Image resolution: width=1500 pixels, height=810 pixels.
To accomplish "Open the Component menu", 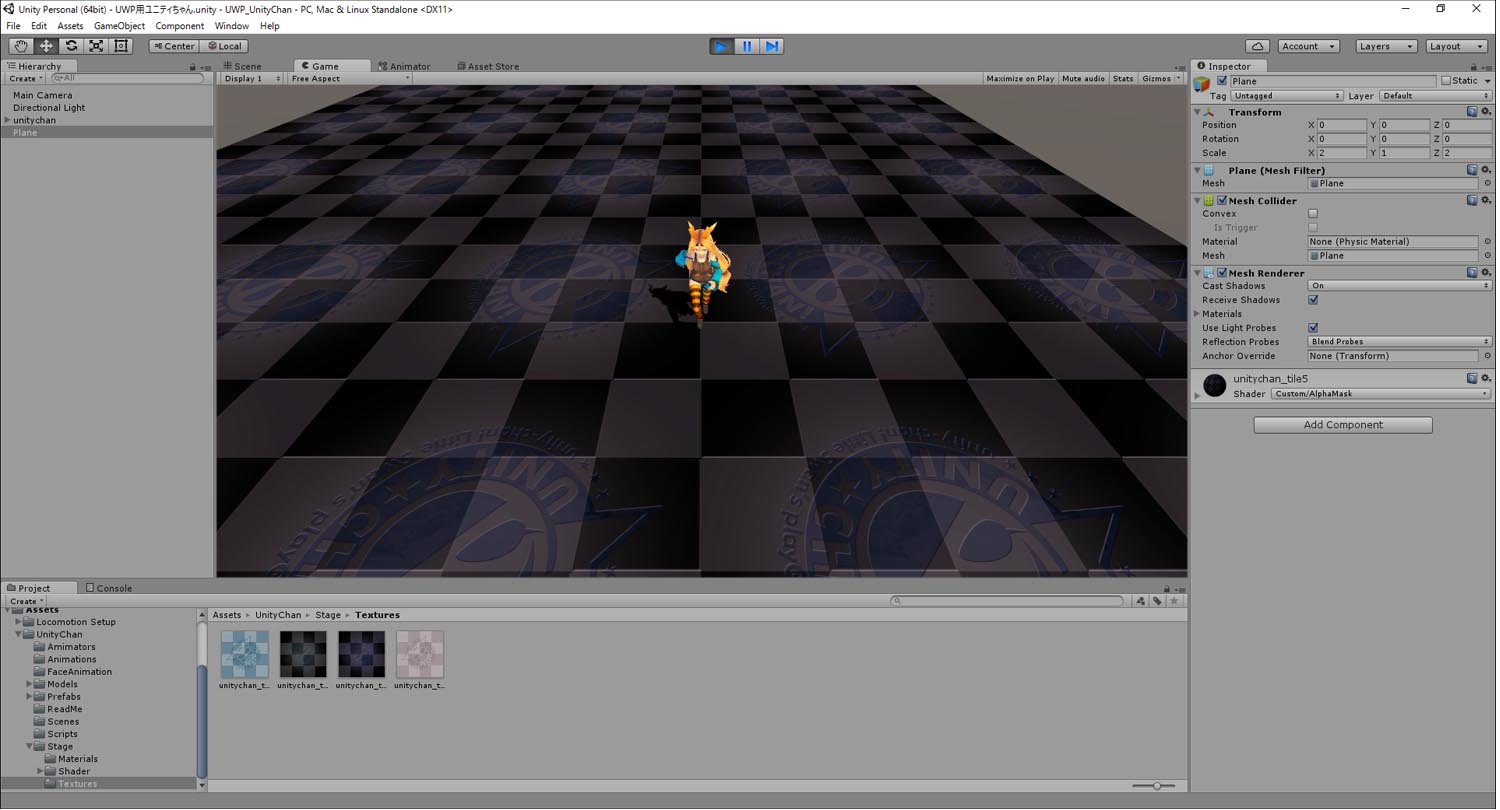I will coord(180,26).
